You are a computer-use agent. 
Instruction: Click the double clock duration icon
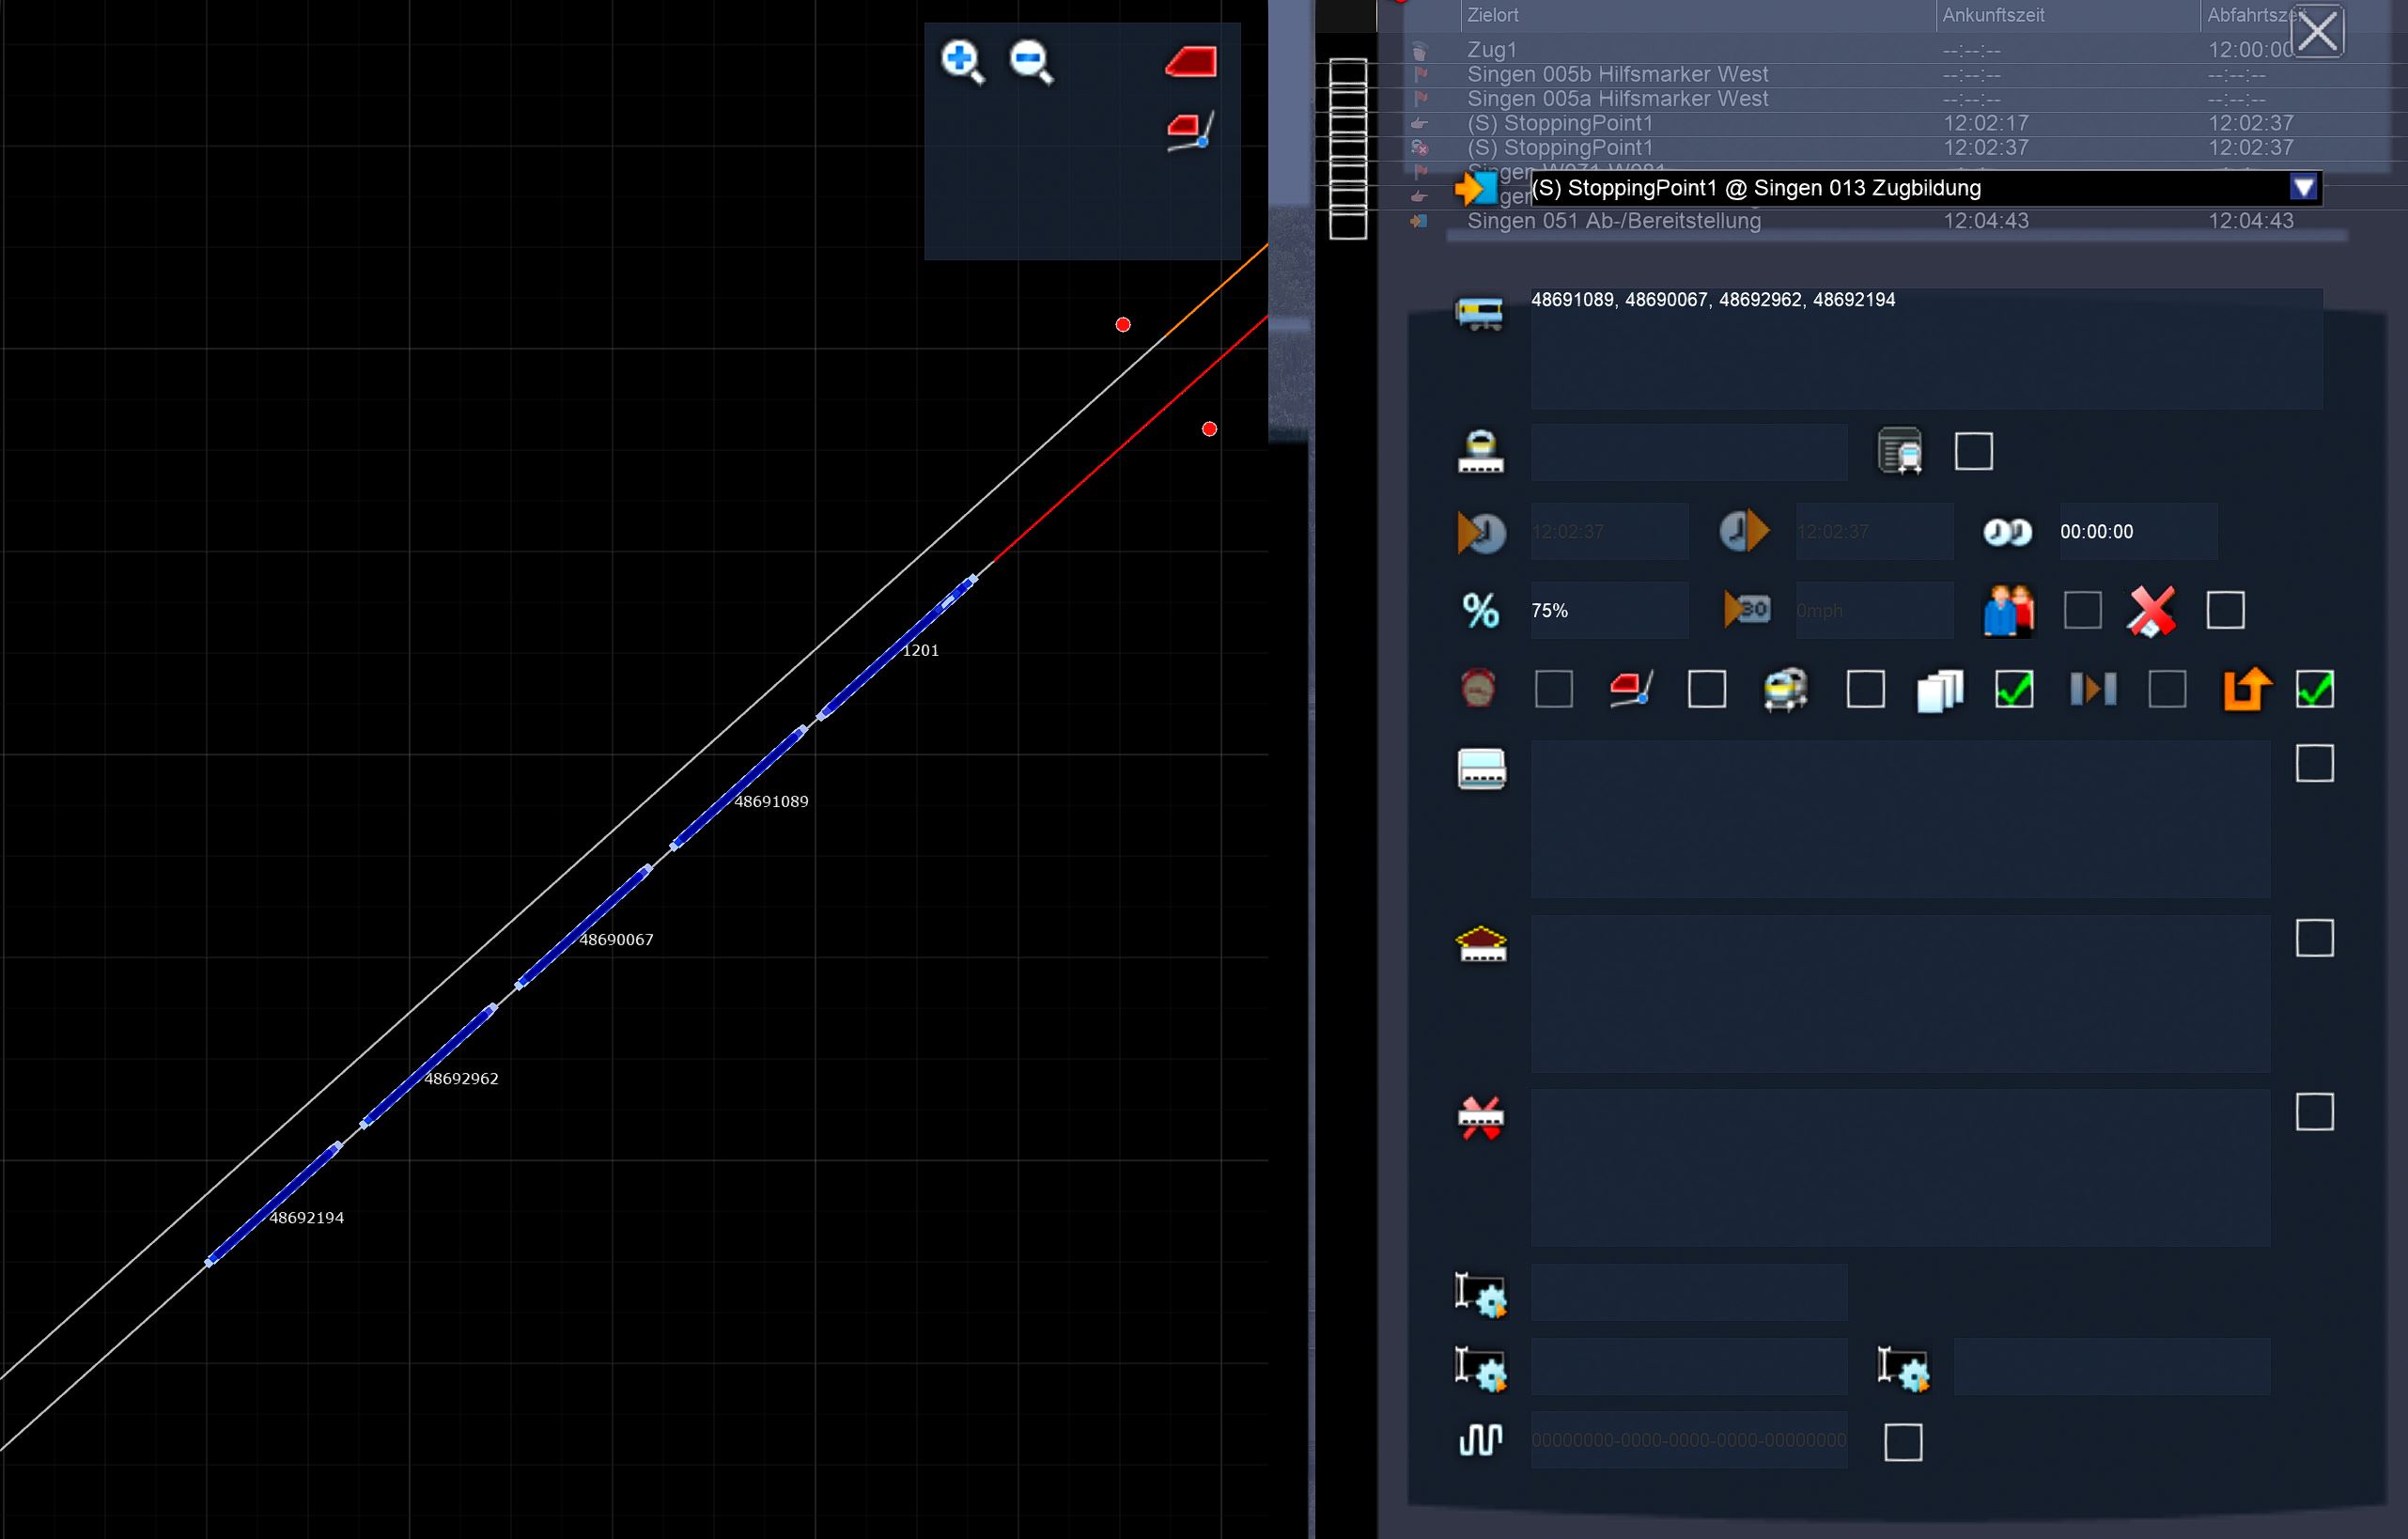coord(2006,532)
